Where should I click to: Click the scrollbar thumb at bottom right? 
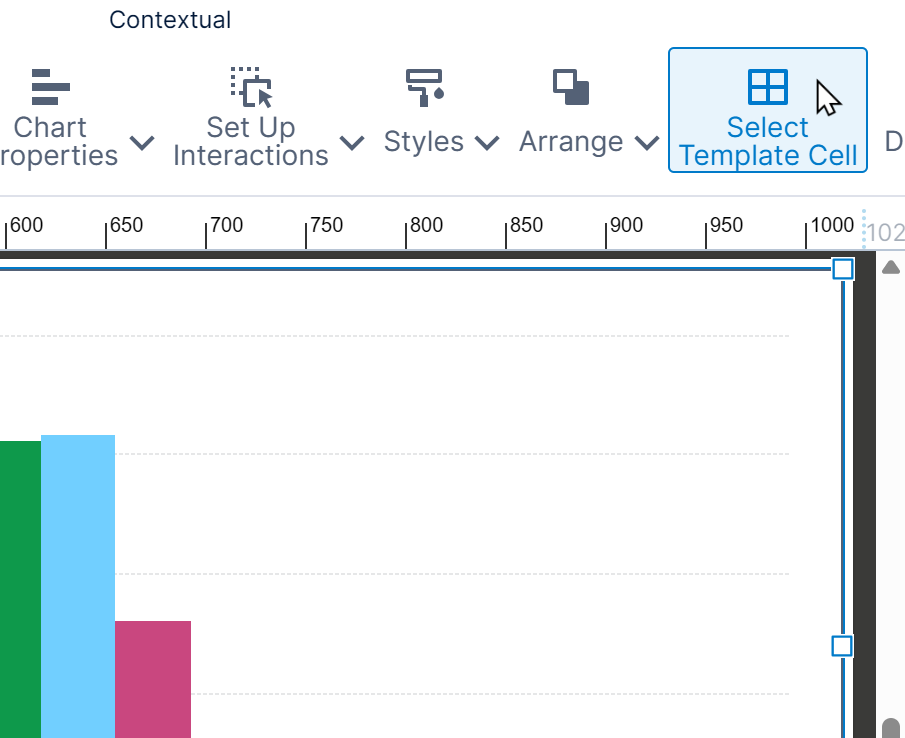click(x=891, y=723)
